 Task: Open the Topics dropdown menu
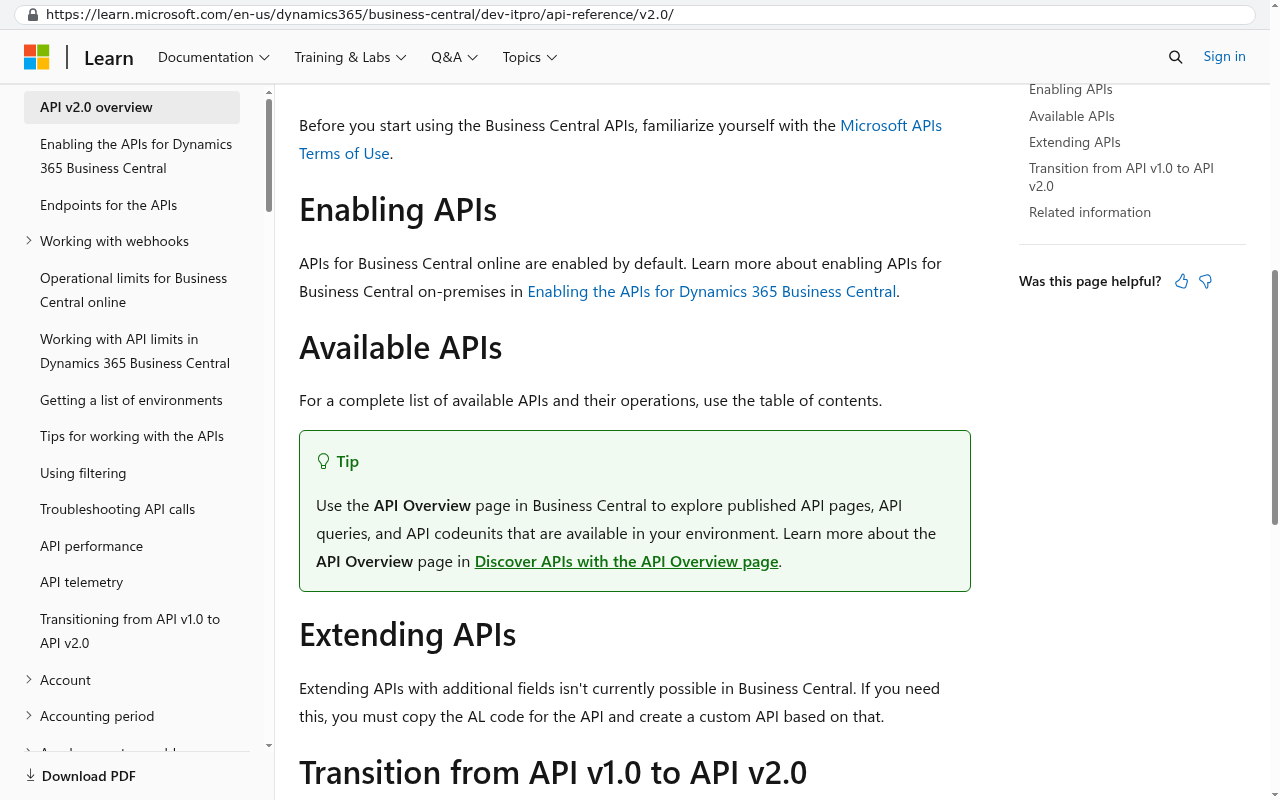click(x=530, y=57)
